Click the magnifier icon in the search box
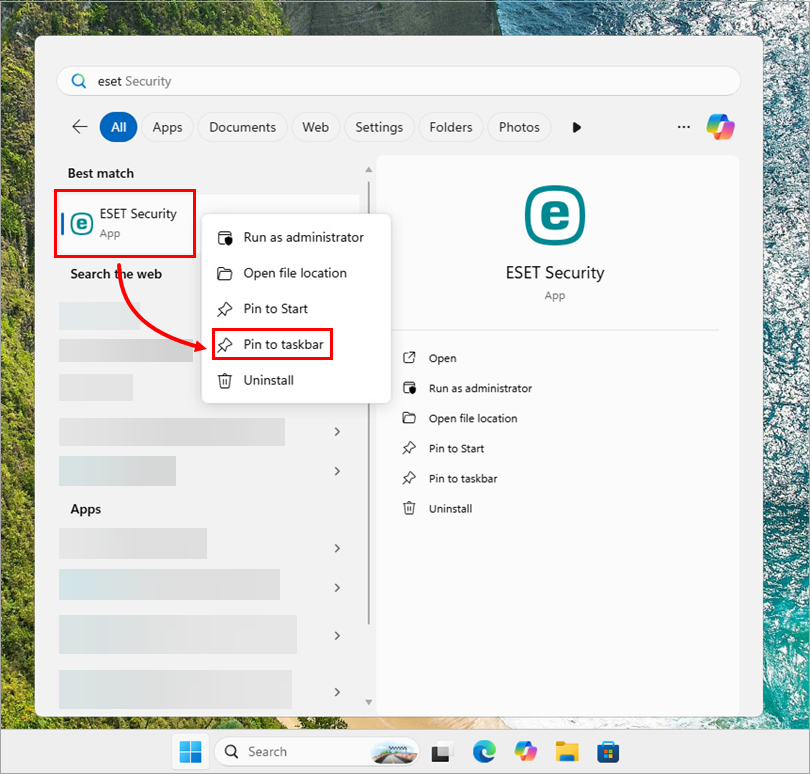Image resolution: width=810 pixels, height=774 pixels. click(78, 81)
